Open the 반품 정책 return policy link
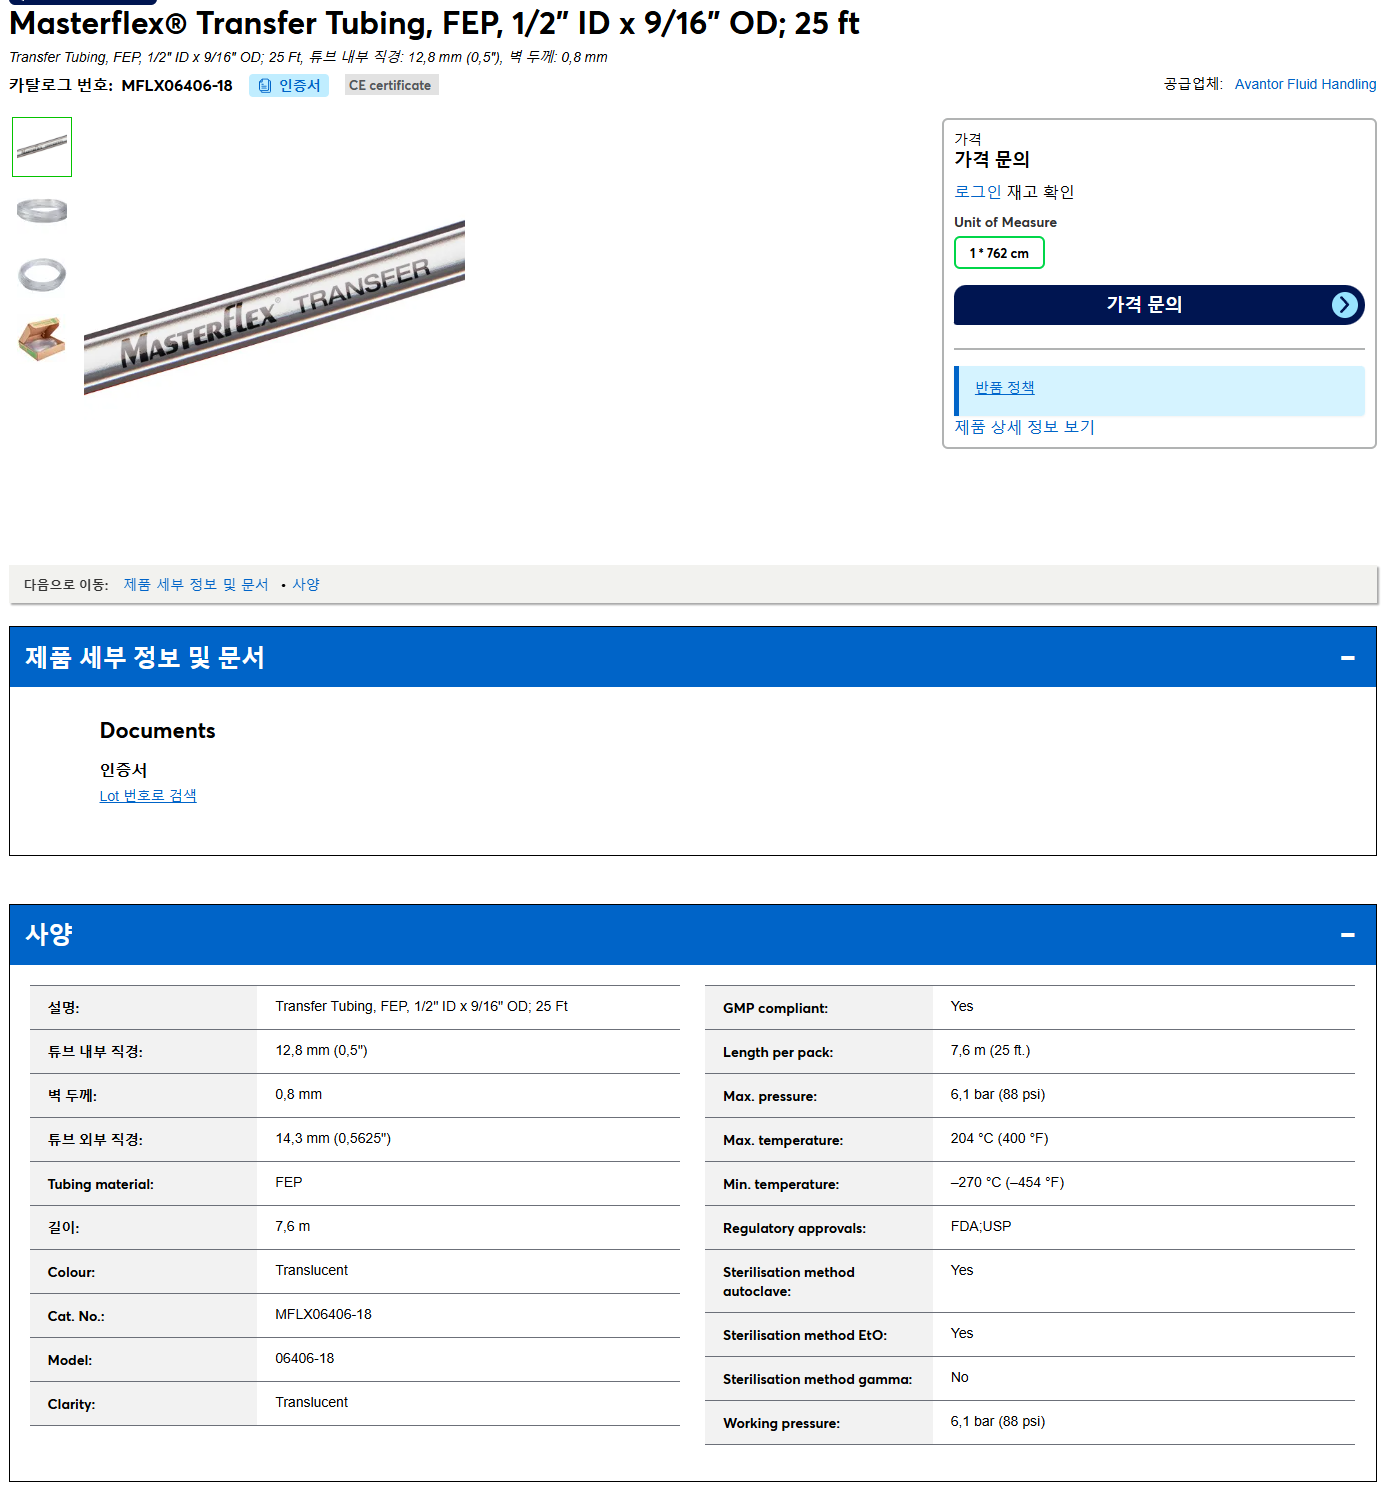The height and width of the screenshot is (1502, 1384). coord(1005,388)
